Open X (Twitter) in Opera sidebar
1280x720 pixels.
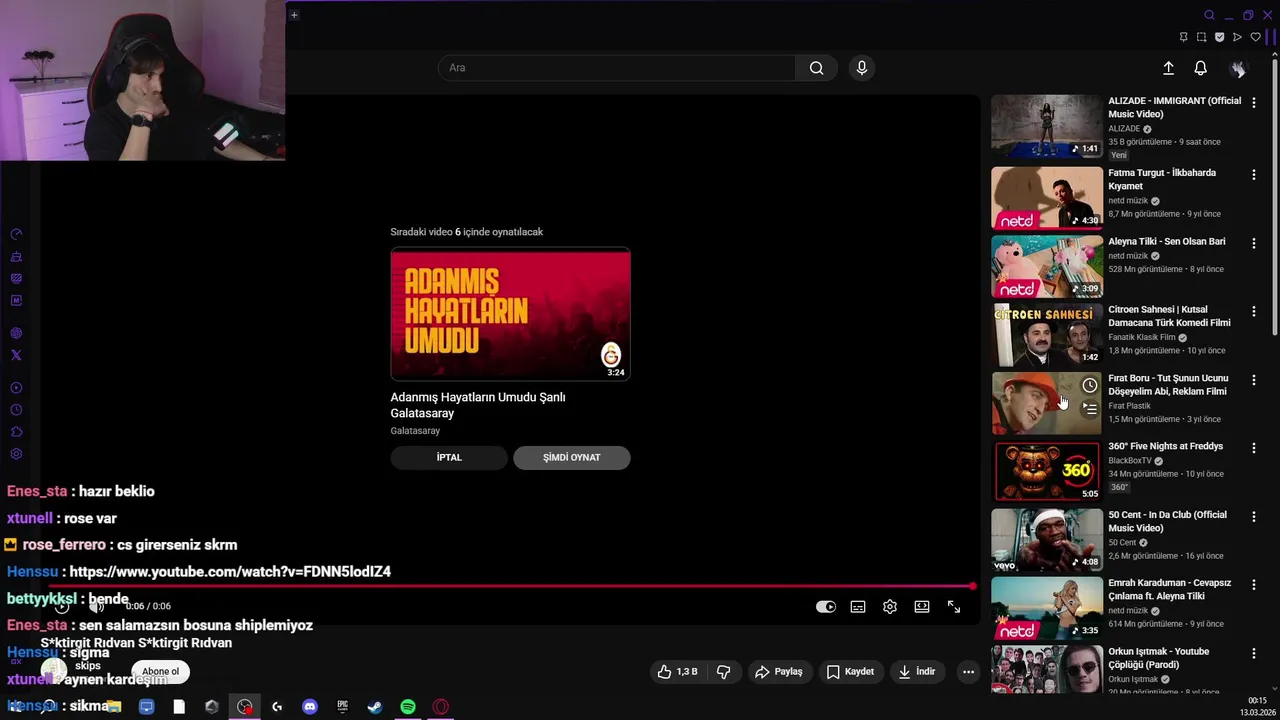coord(16,355)
